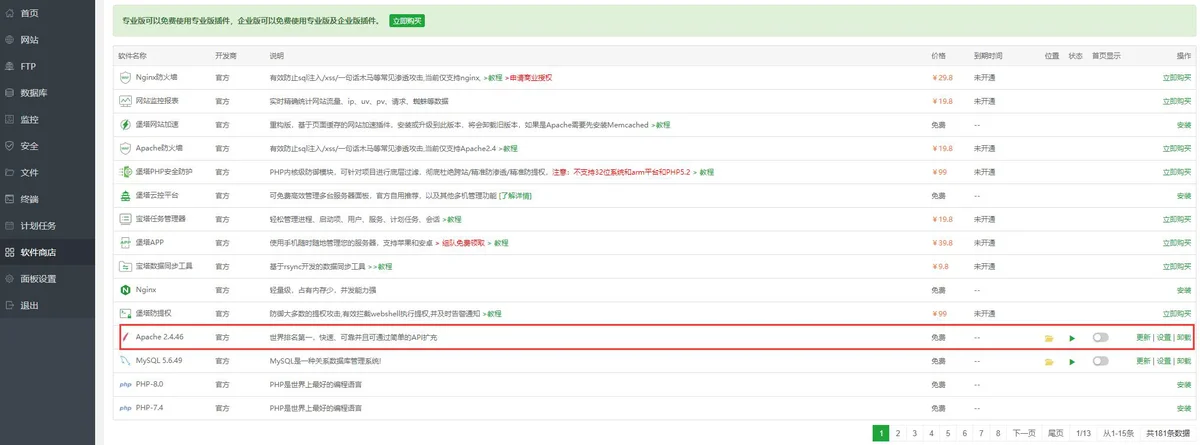Screen dimensions: 1200x445
Task: Click 尾页 last page button
Action: 1055,433
